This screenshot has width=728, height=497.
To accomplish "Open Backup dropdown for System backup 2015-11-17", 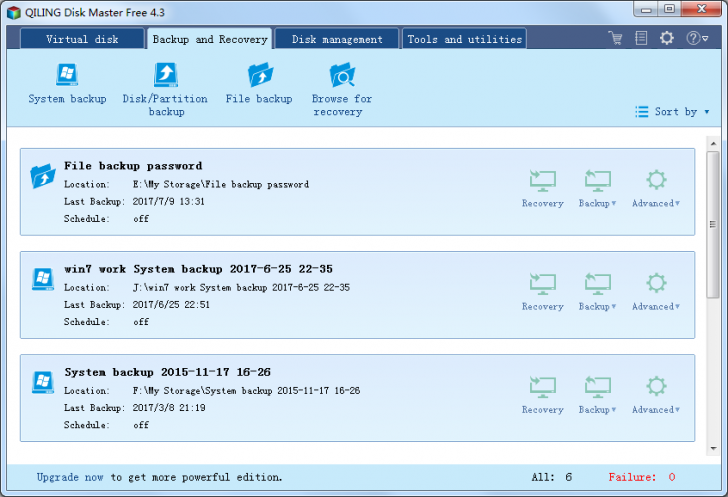I will coord(597,395).
